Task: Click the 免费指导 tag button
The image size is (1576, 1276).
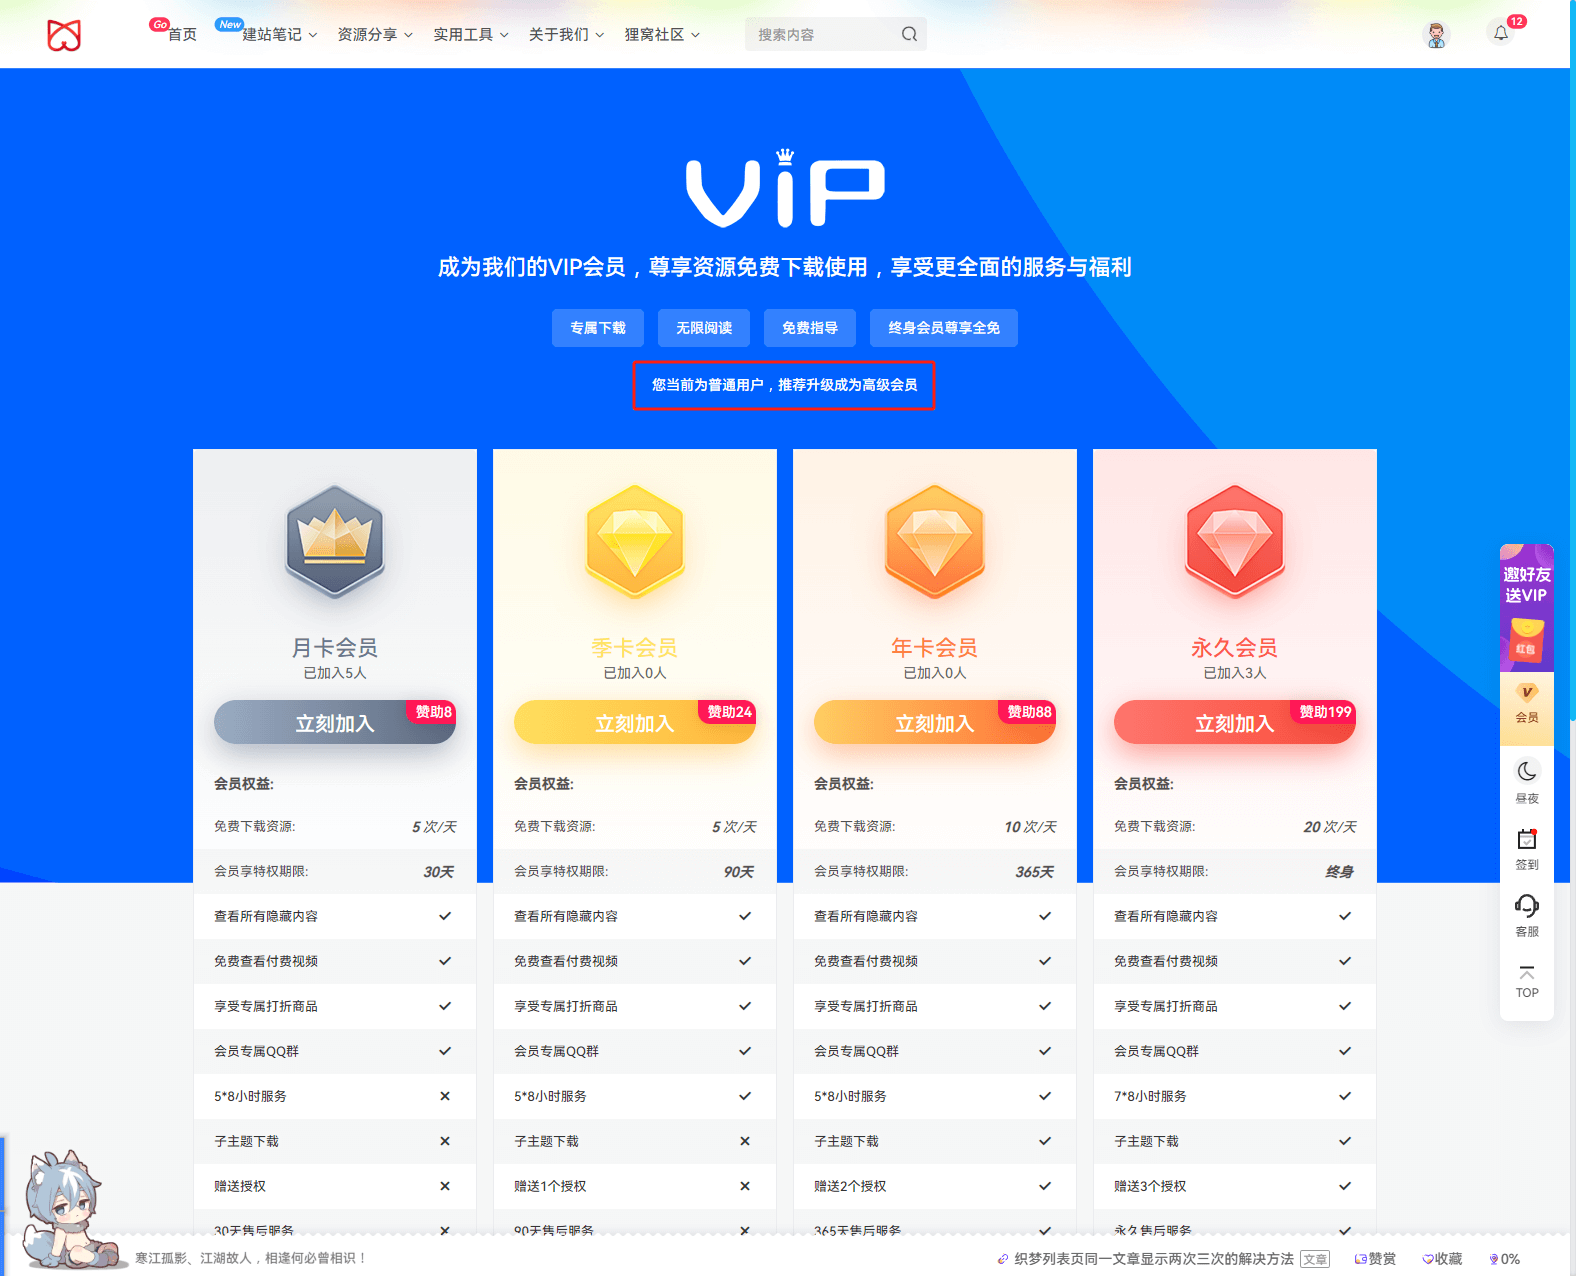Action: [x=810, y=328]
